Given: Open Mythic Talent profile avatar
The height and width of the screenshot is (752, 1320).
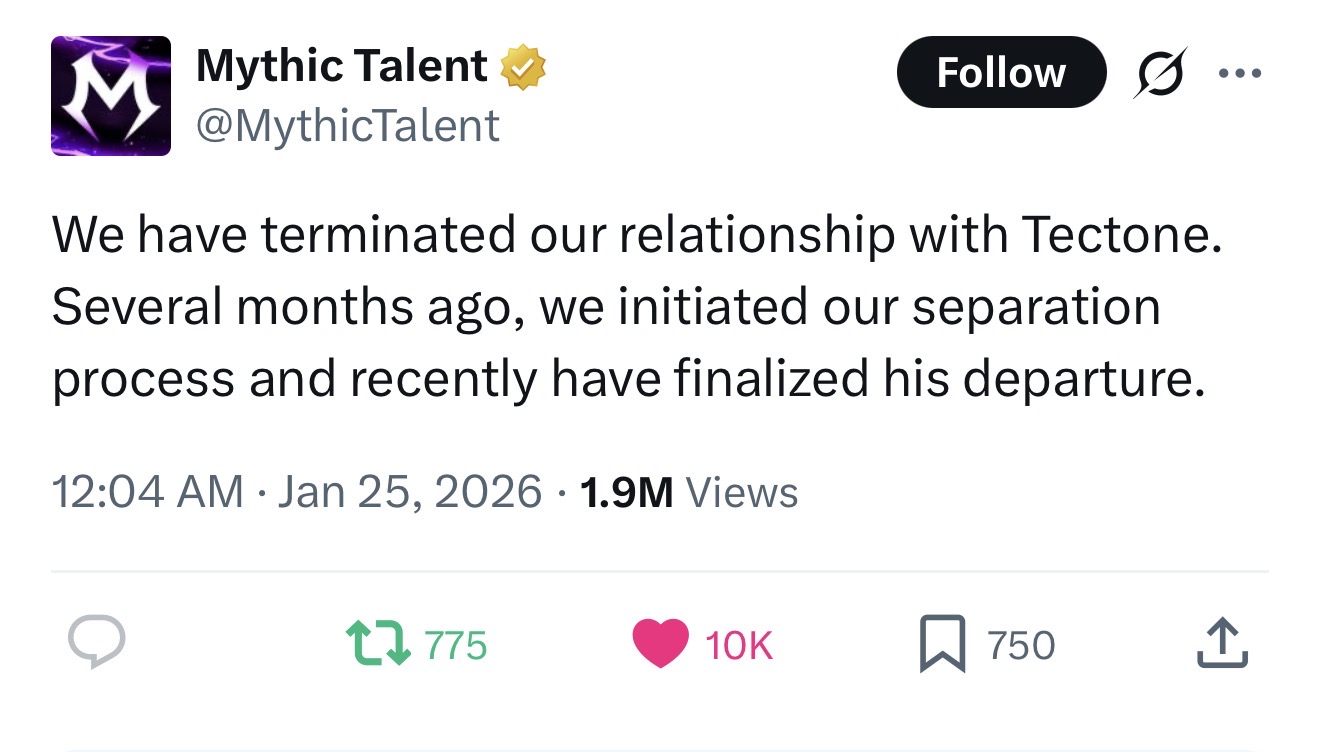Looking at the screenshot, I should 111,96.
